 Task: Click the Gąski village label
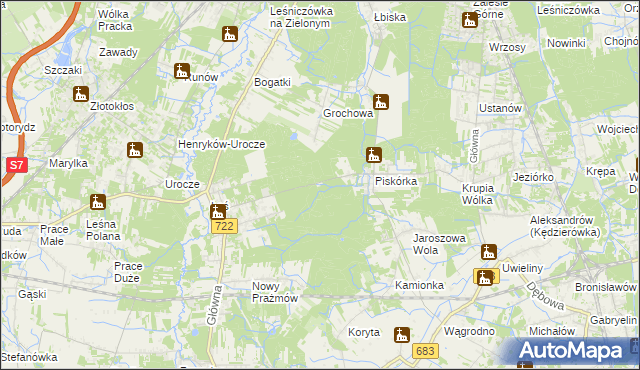click(32, 294)
